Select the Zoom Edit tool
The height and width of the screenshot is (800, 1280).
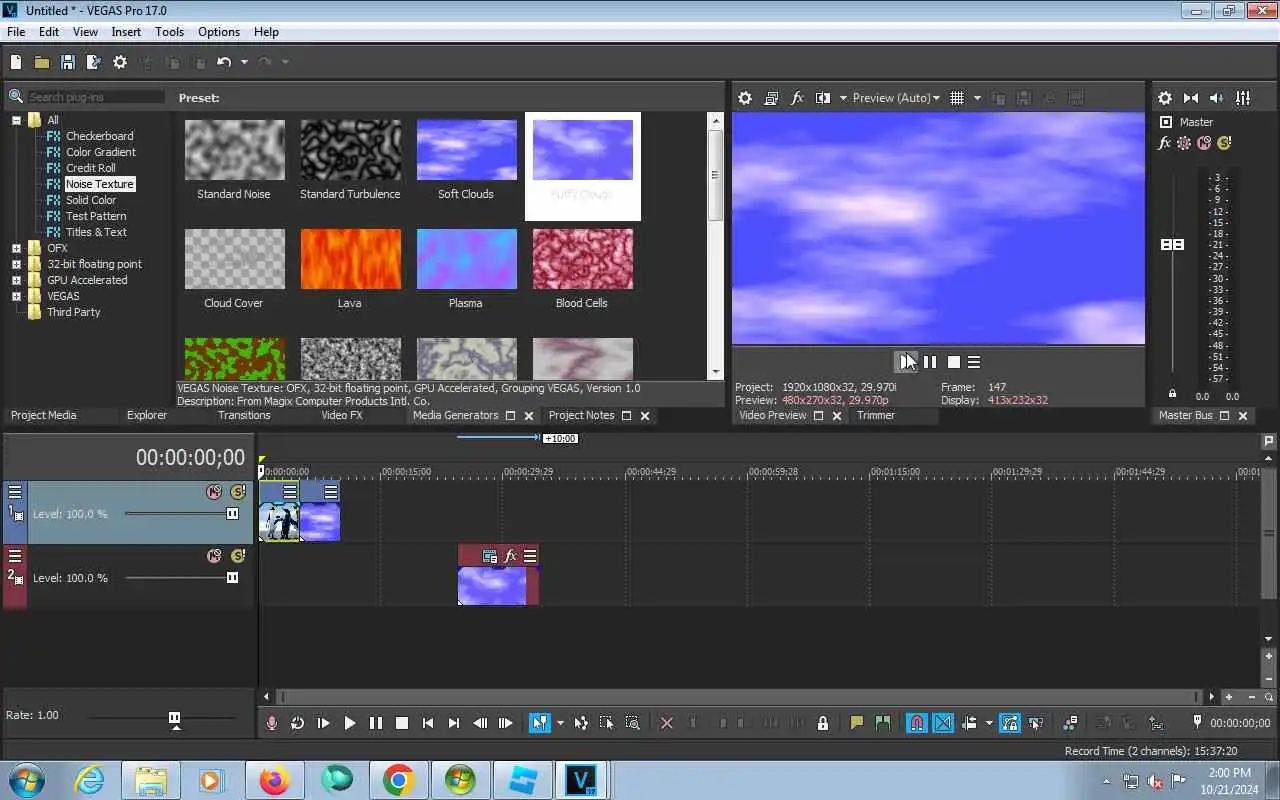(x=633, y=723)
